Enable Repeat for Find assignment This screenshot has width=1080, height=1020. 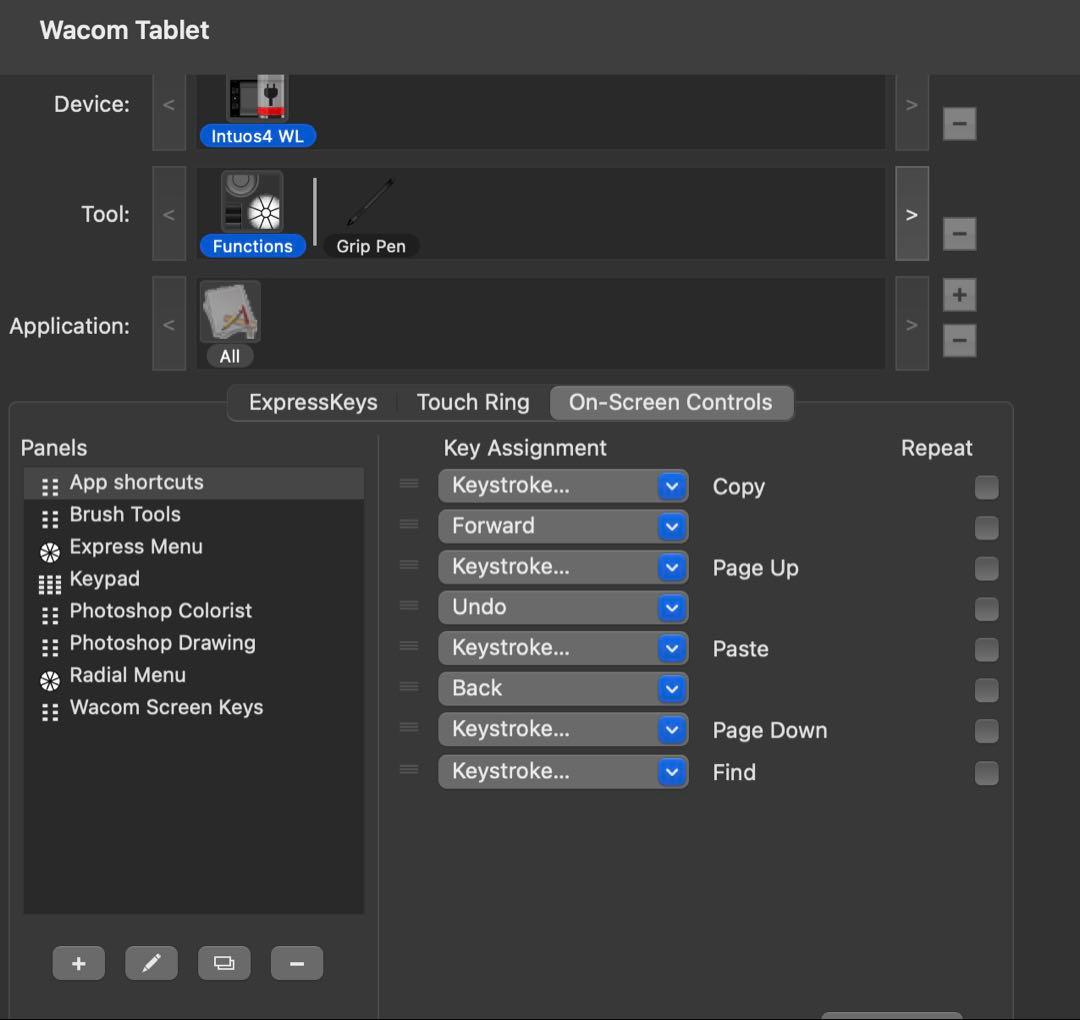(x=986, y=773)
